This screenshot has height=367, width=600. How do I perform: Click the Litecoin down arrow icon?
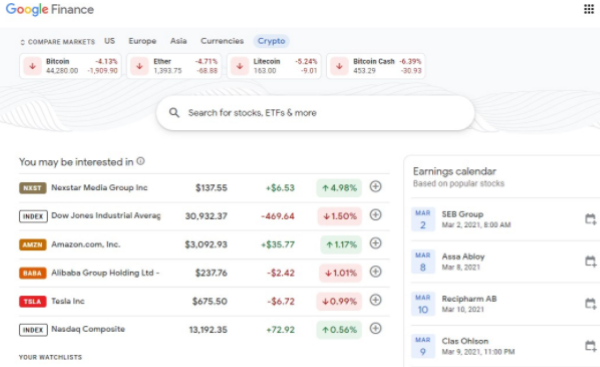[240, 66]
